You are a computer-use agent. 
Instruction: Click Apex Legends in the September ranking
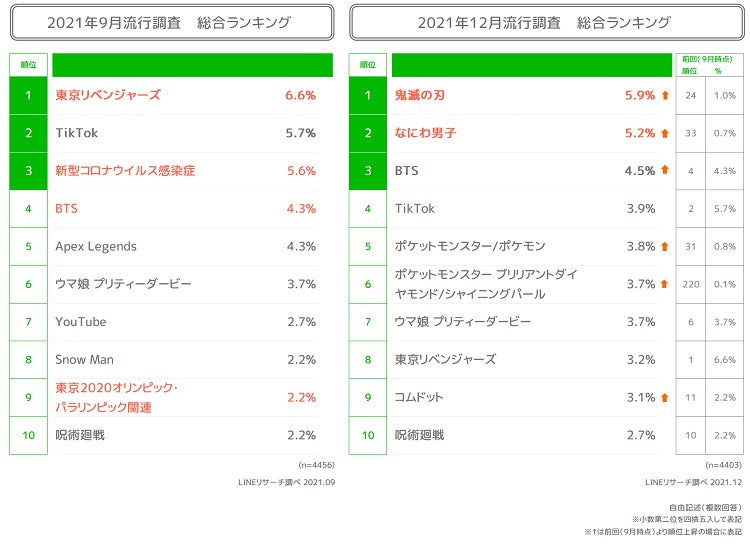(x=96, y=246)
